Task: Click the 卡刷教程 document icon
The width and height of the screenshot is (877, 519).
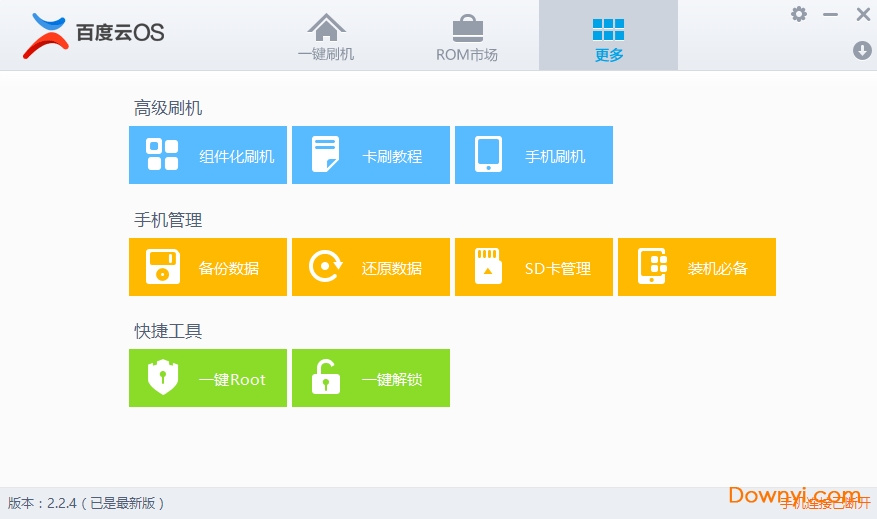Action: tap(325, 155)
